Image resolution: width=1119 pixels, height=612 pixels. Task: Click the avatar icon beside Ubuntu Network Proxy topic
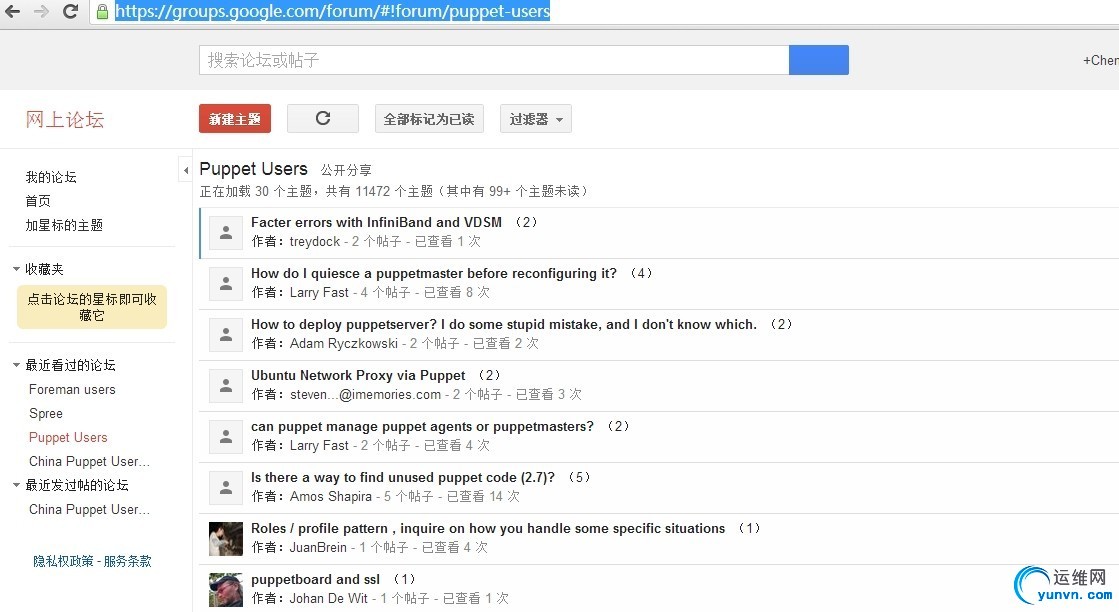226,386
